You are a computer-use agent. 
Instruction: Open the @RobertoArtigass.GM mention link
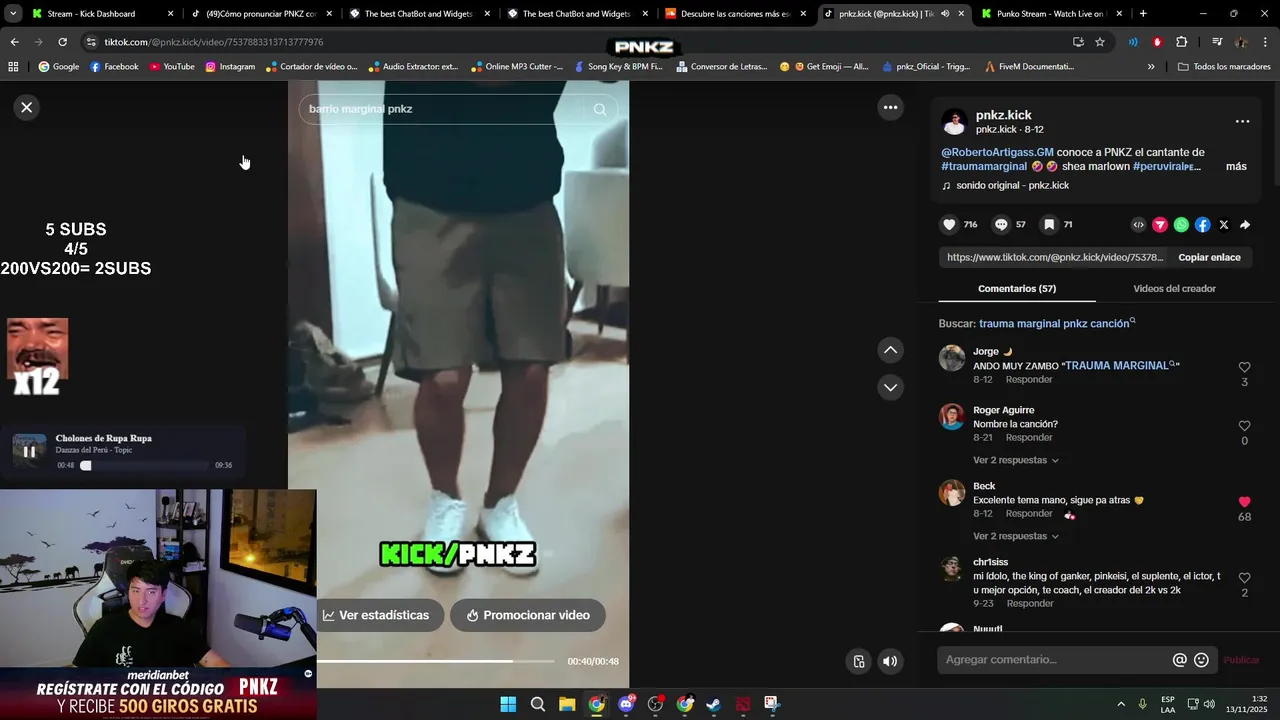click(x=997, y=152)
